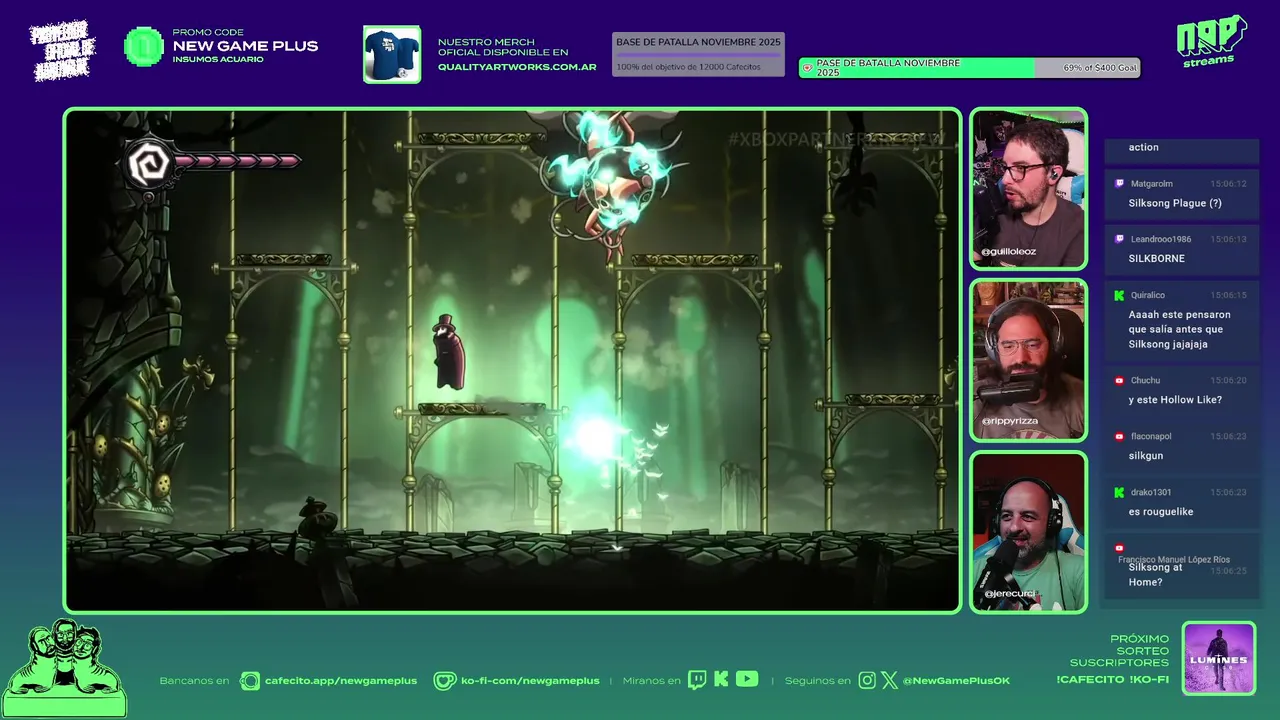Click the NGP streams logo

point(1211,41)
